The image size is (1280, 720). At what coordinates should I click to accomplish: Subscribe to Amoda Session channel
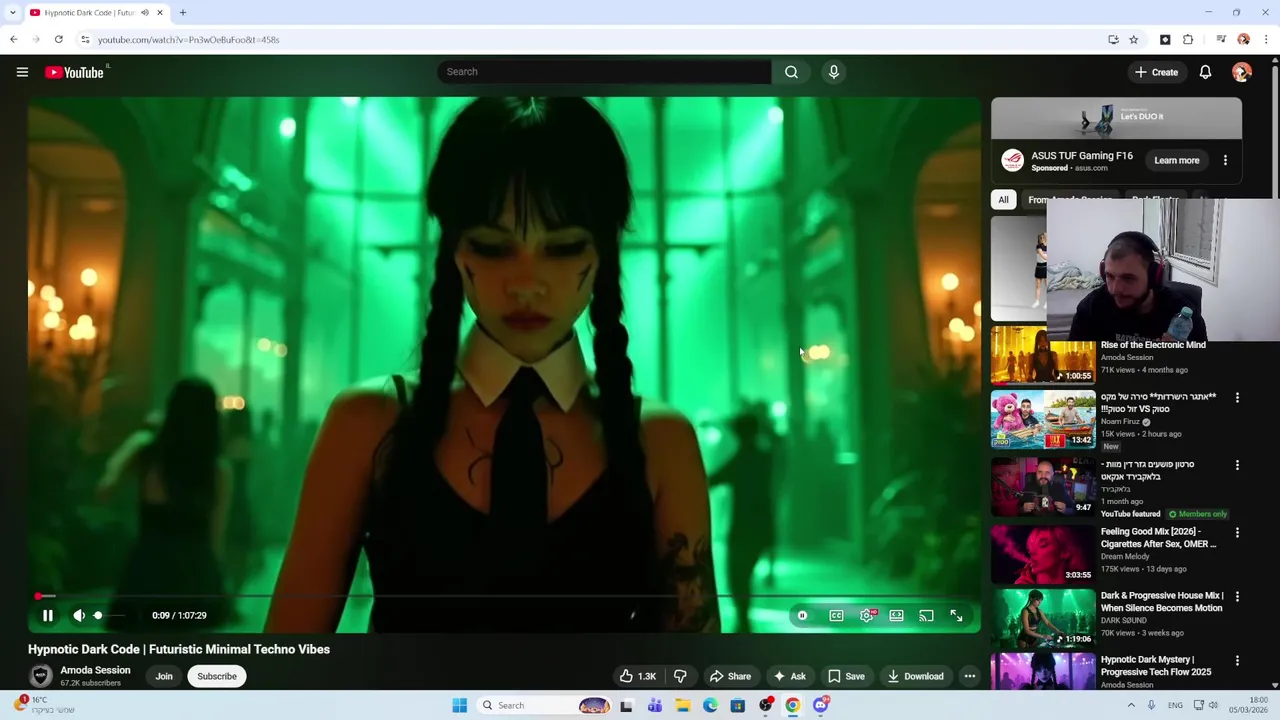(217, 676)
